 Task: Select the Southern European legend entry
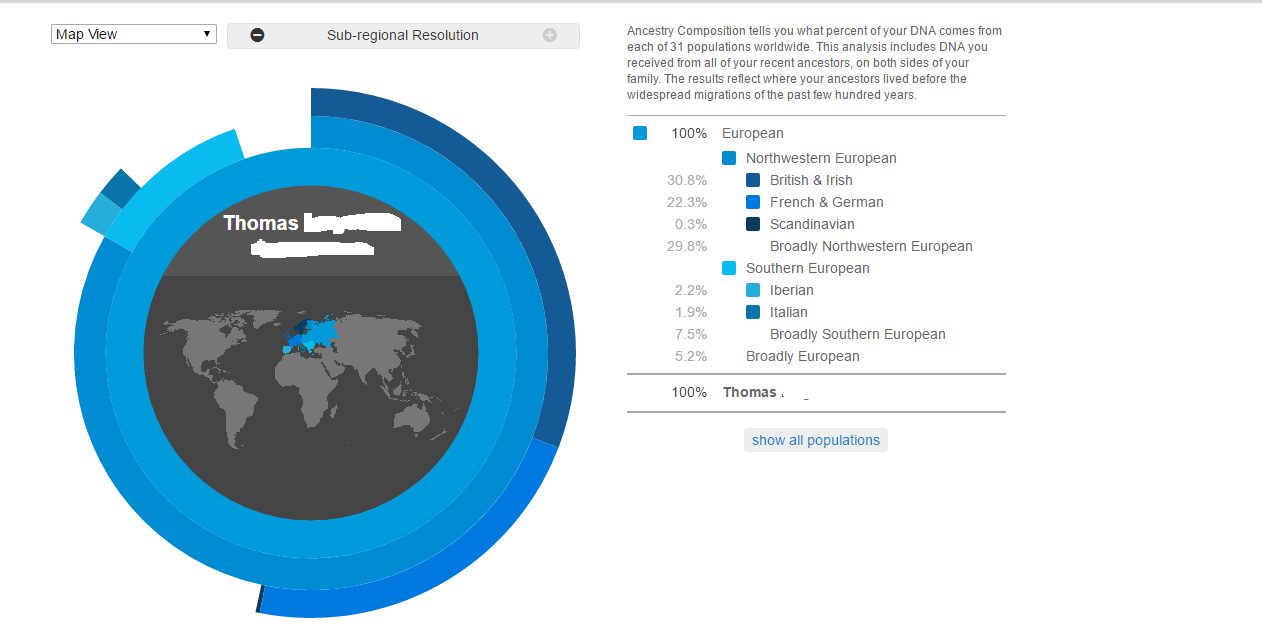coord(808,268)
